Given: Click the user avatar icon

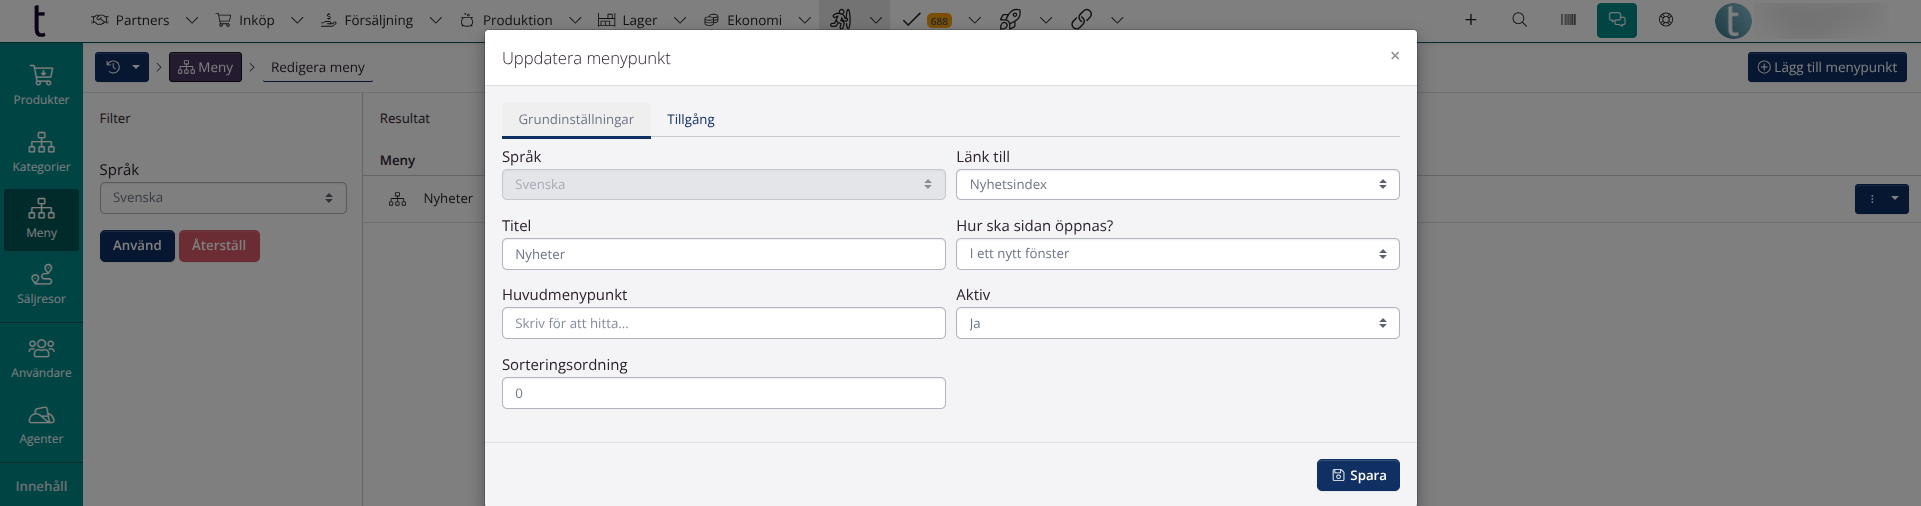Looking at the screenshot, I should coord(1733,20).
